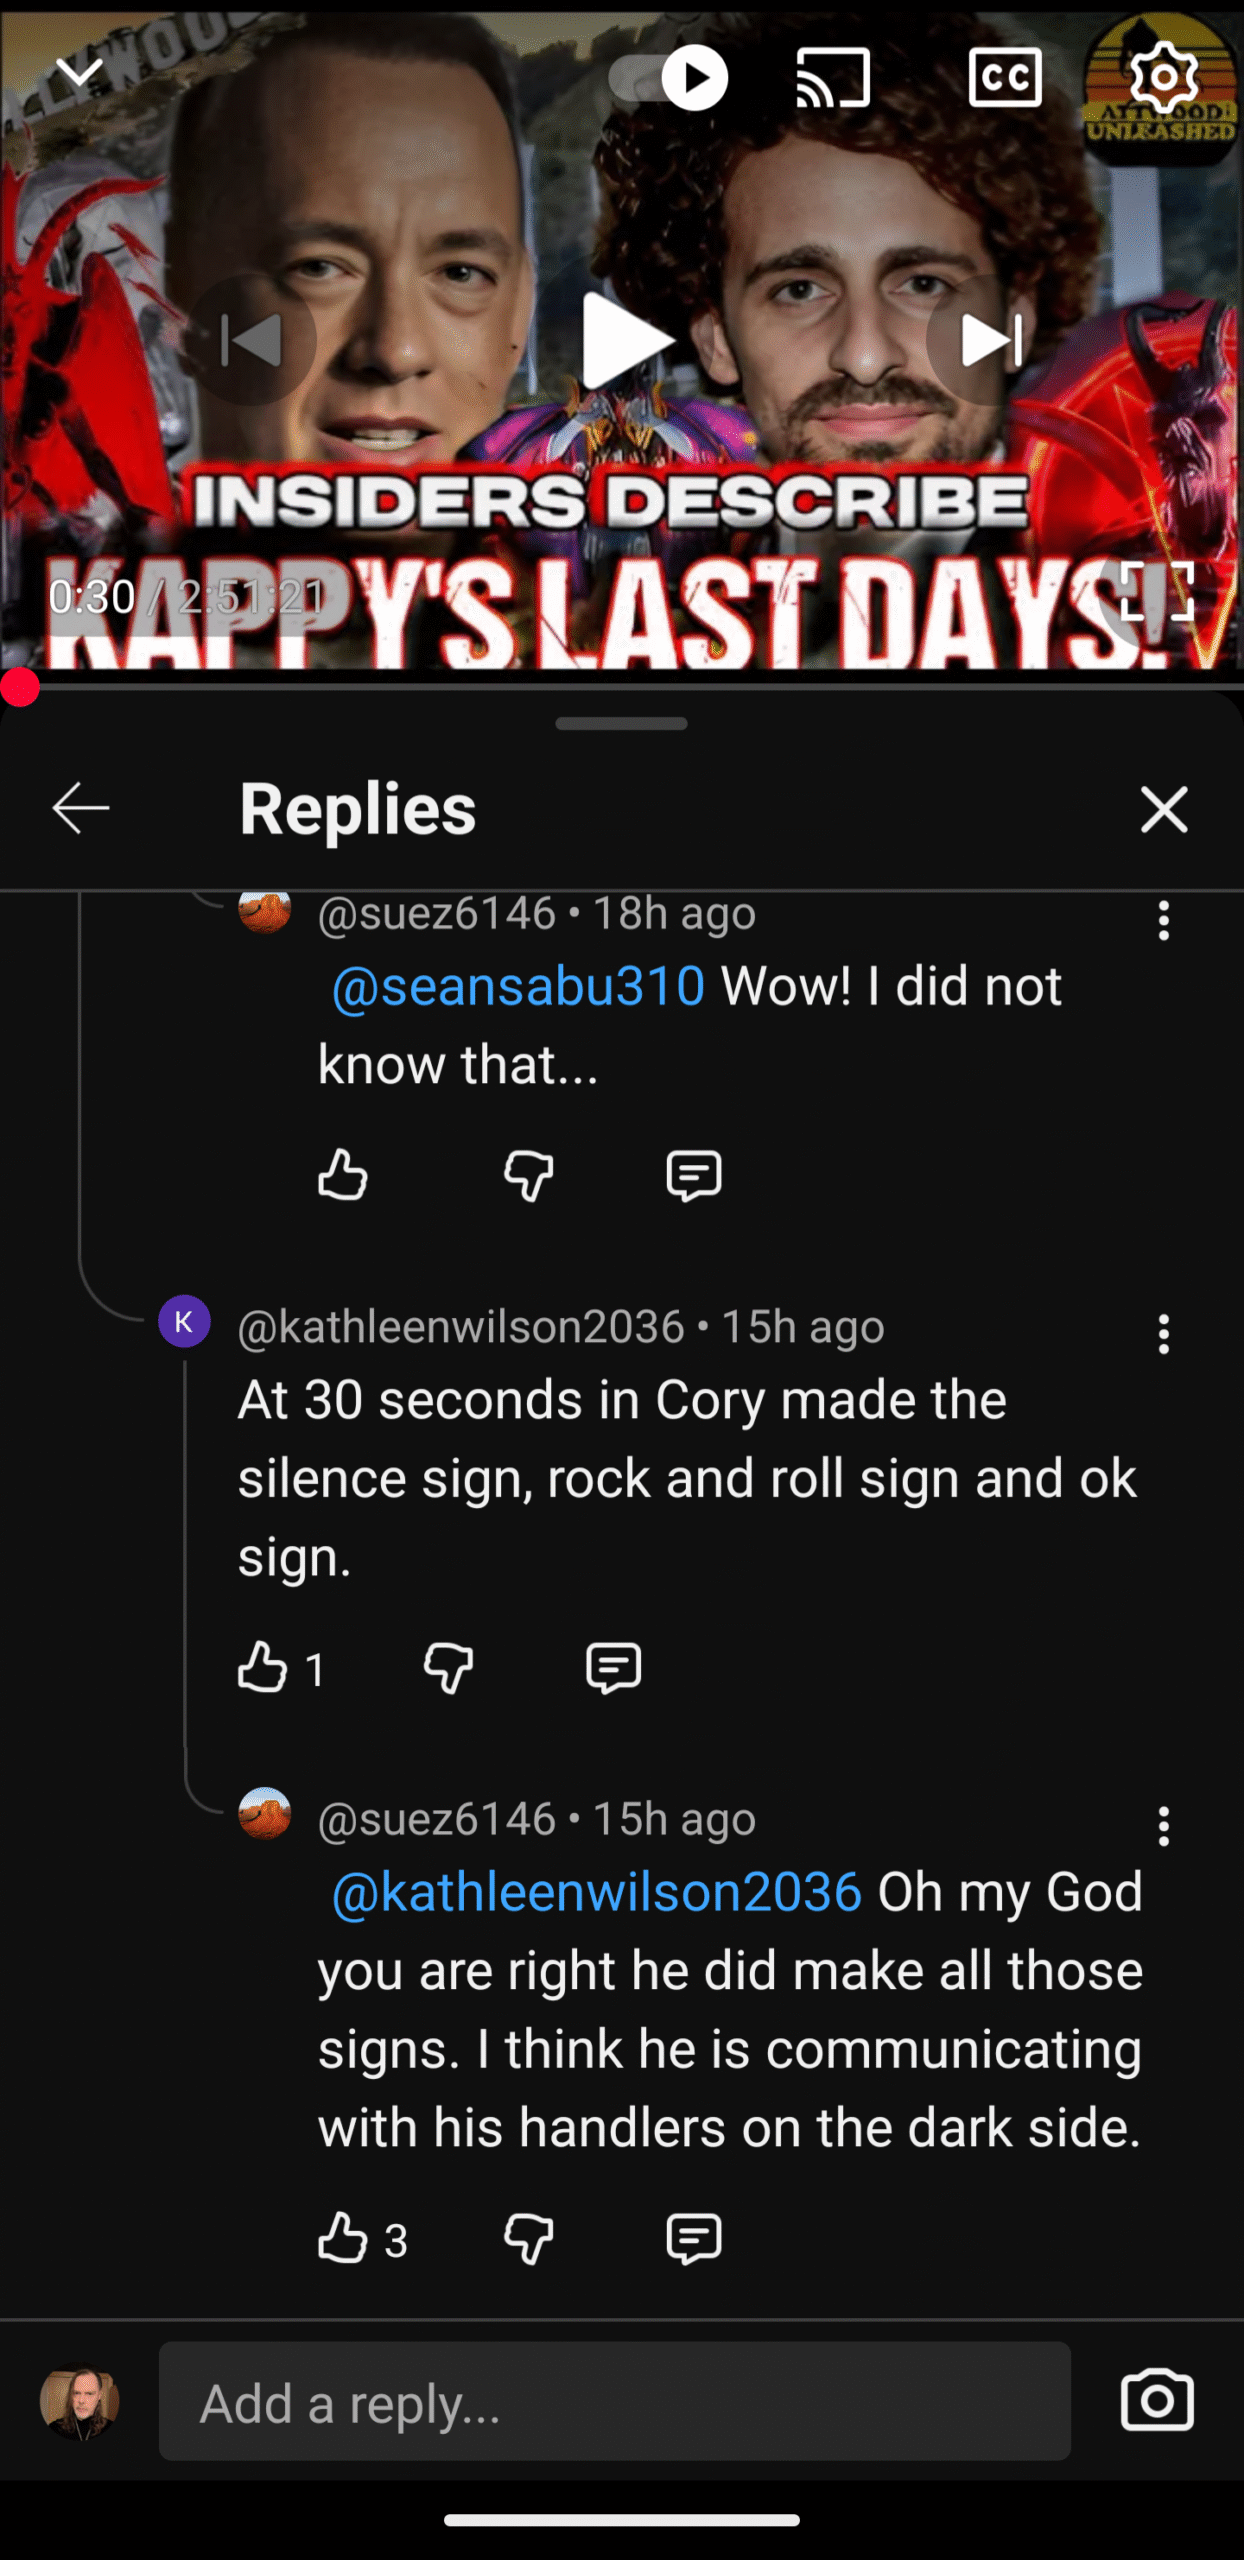
Task: Dislike the "At 30 seconds in Cory" comment
Action: click(448, 1667)
